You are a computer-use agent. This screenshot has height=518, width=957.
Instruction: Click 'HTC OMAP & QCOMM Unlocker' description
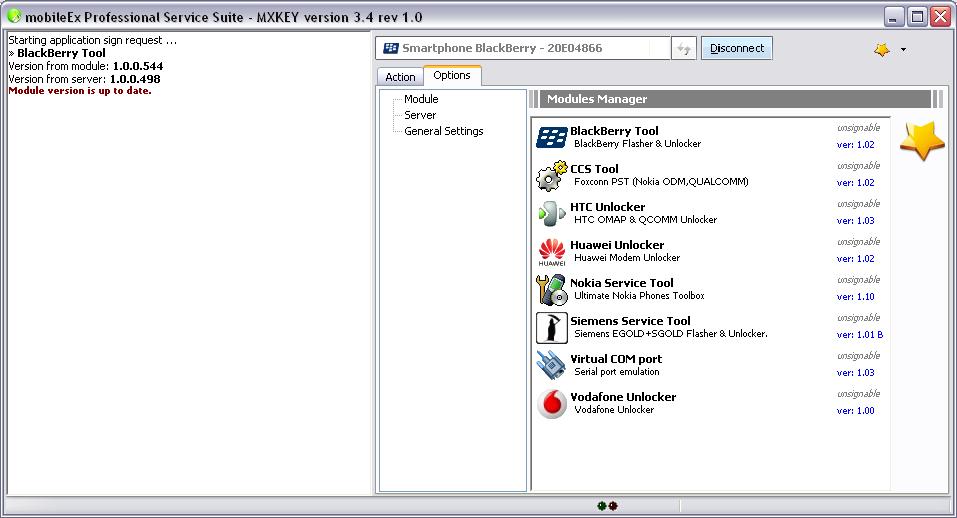pyautogui.click(x=645, y=219)
